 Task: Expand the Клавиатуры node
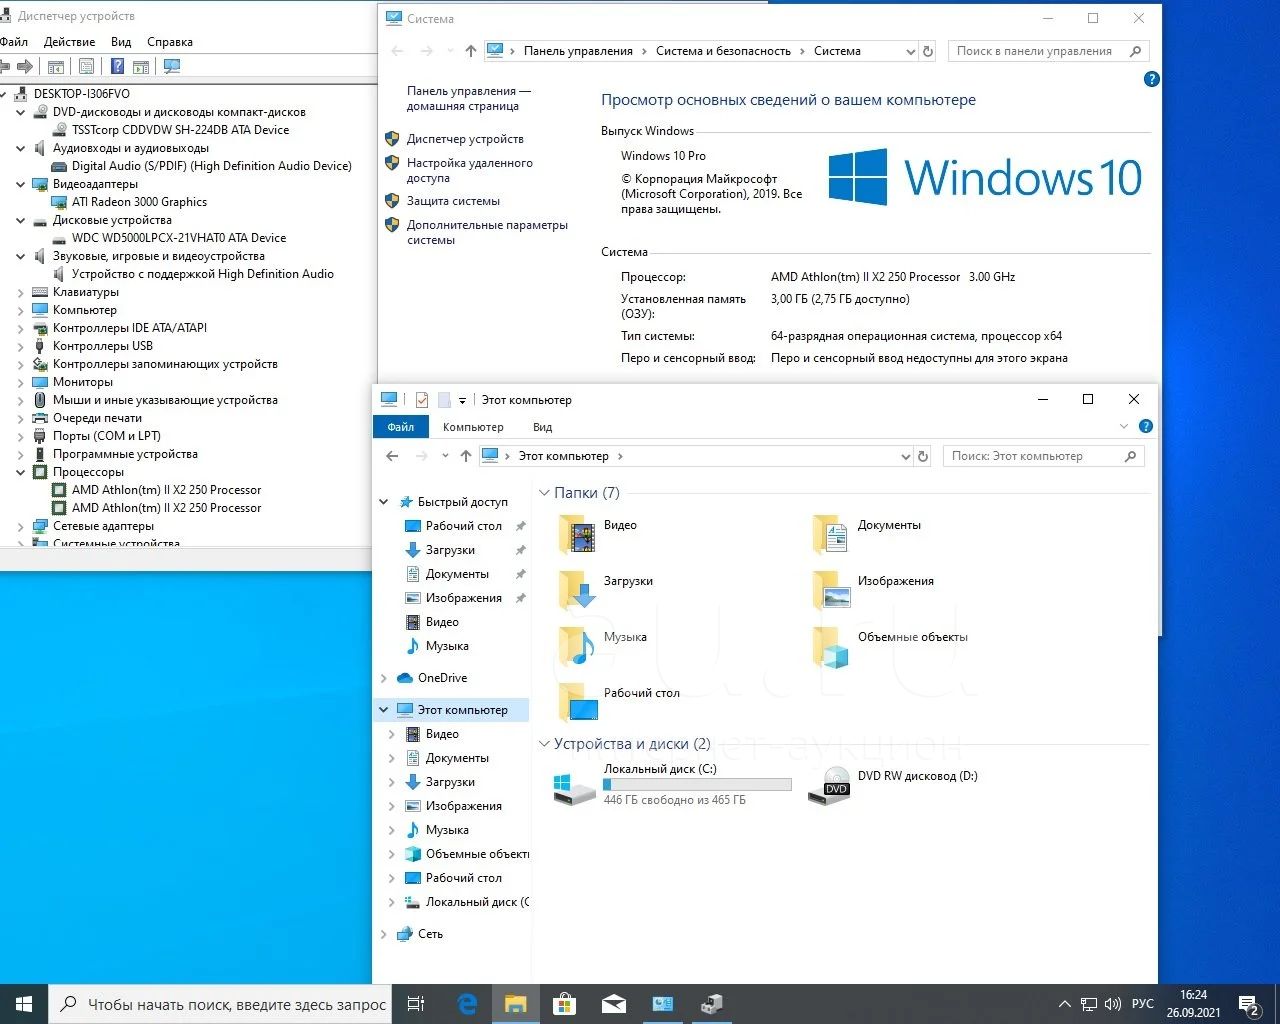tap(21, 292)
